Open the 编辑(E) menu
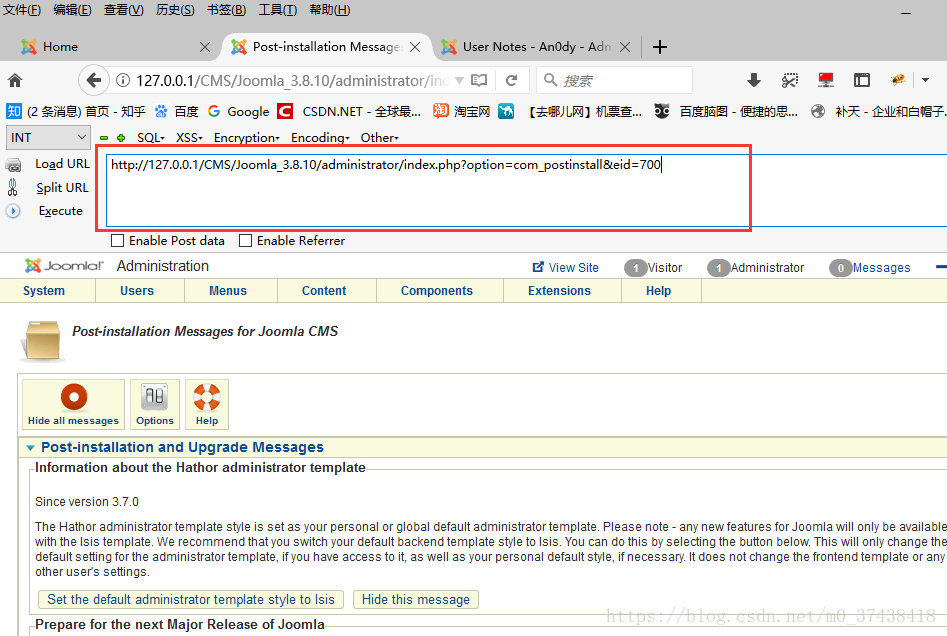The width and height of the screenshot is (947, 636). pos(72,10)
